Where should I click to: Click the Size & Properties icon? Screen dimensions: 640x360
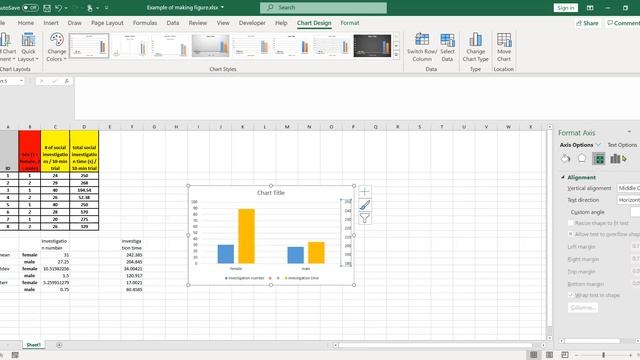coord(599,159)
